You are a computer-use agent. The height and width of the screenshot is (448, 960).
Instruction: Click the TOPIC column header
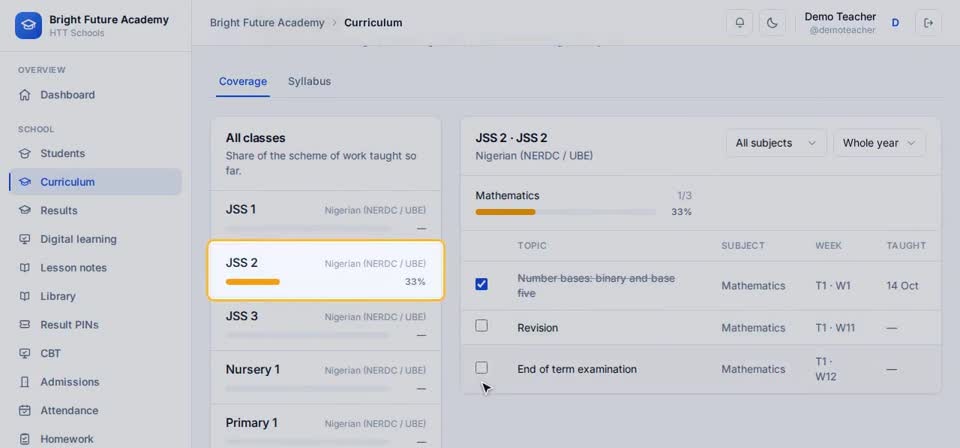click(x=531, y=245)
